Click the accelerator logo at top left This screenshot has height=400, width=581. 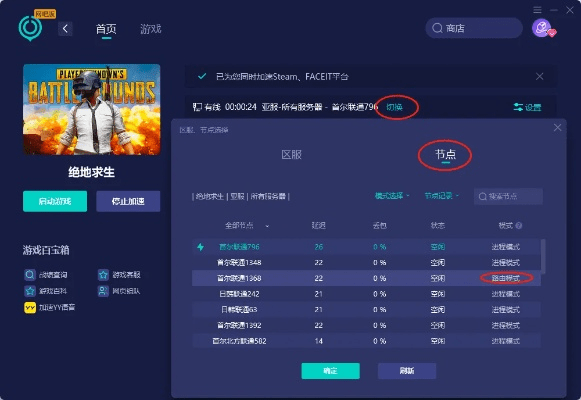click(30, 28)
